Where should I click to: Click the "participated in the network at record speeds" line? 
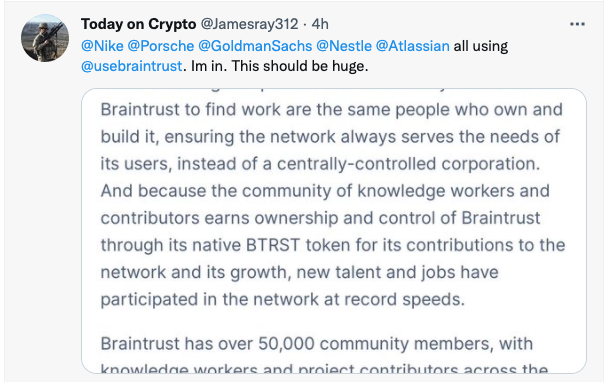click(x=283, y=300)
